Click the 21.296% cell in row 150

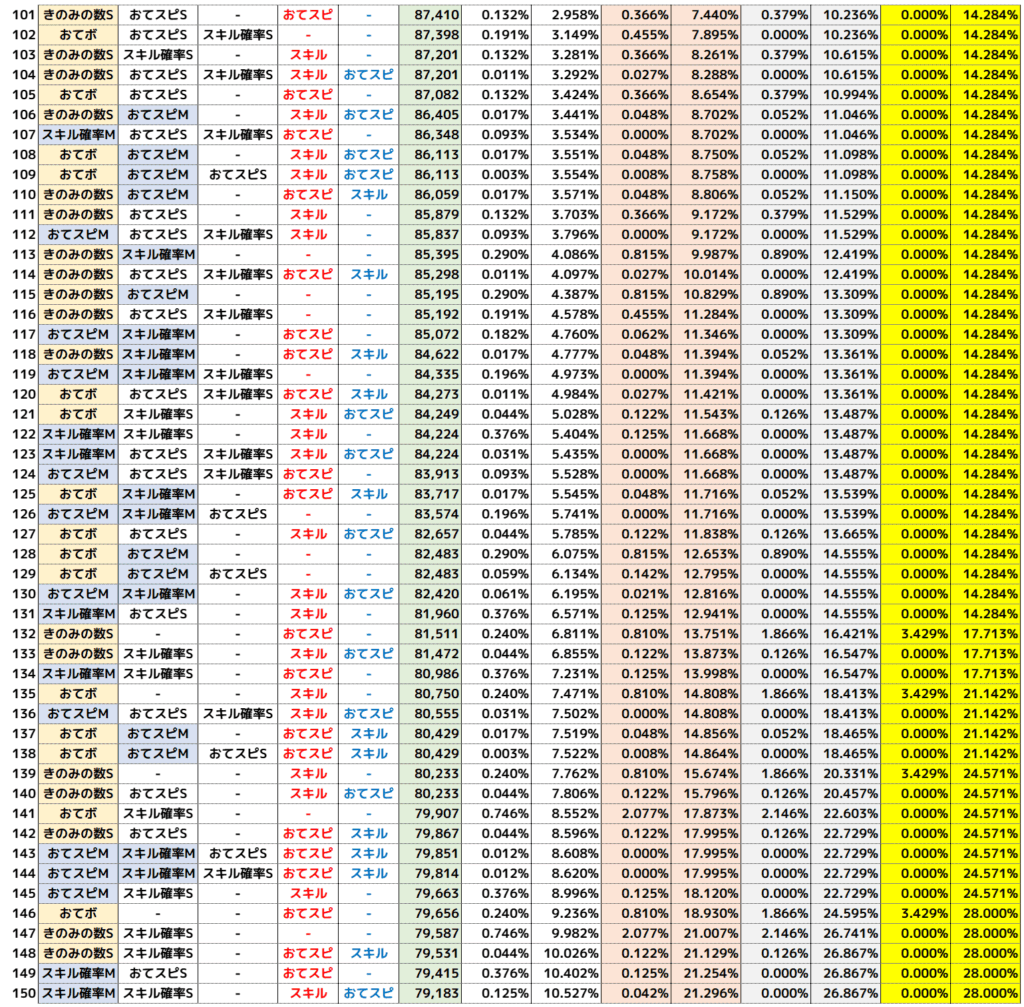(x=707, y=993)
